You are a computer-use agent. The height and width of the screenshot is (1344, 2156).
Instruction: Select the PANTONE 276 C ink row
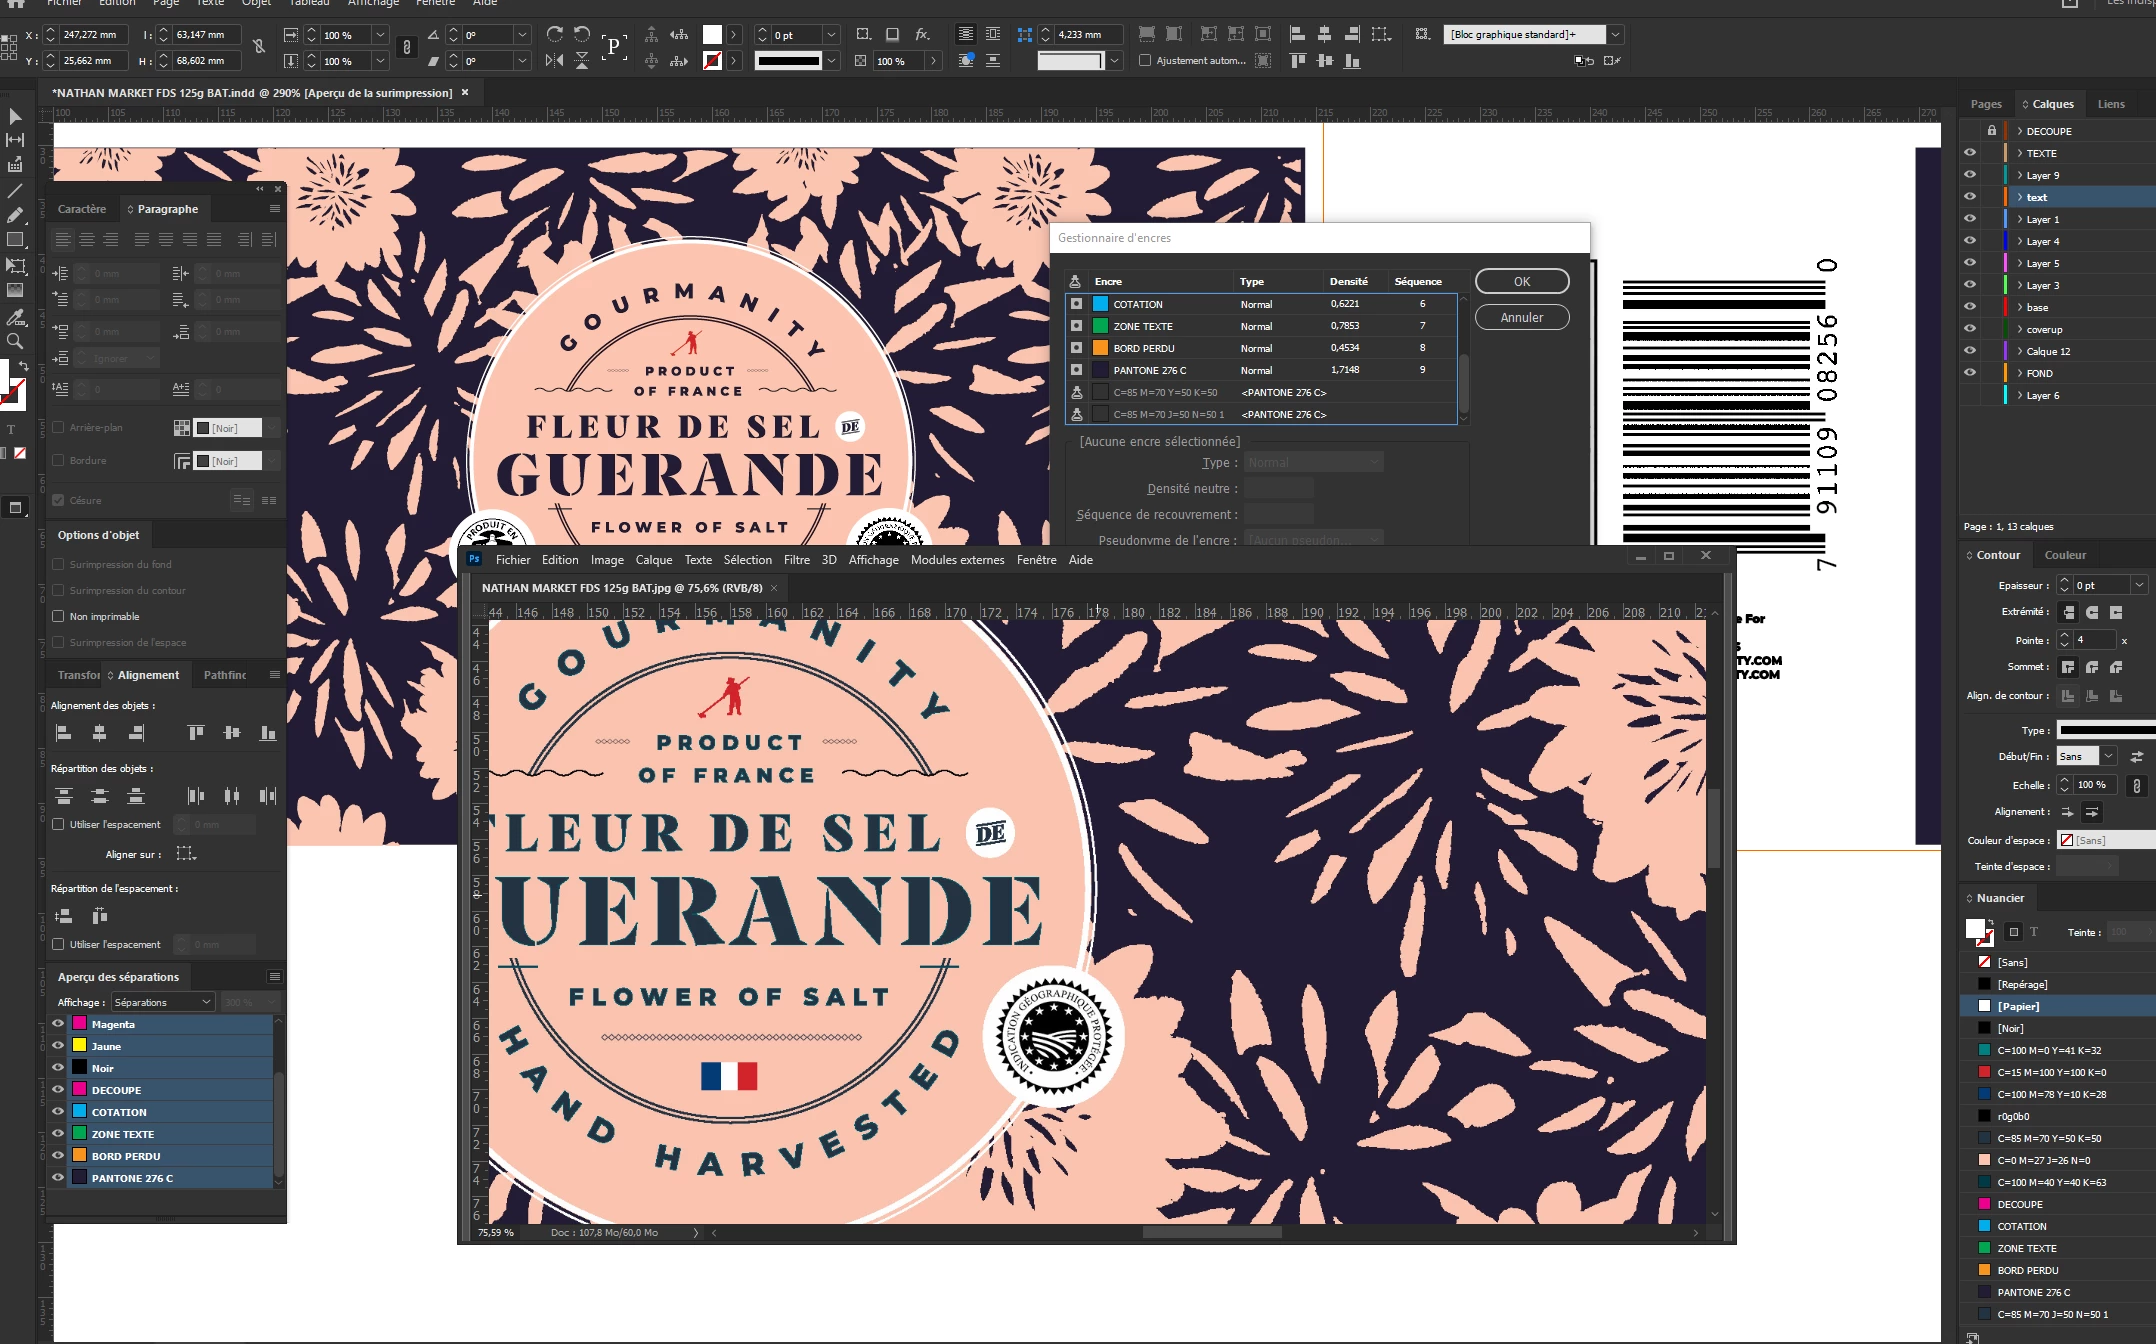[1150, 370]
